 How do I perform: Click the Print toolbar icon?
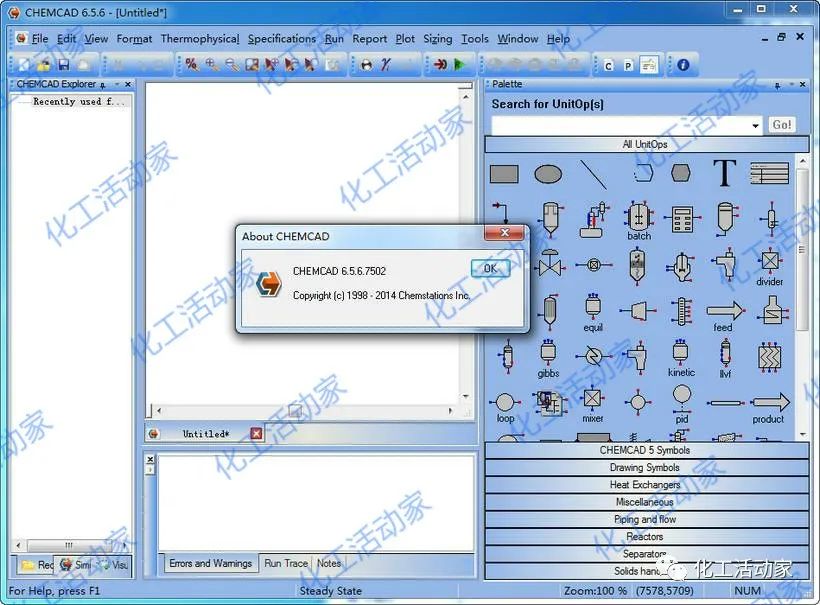point(367,65)
